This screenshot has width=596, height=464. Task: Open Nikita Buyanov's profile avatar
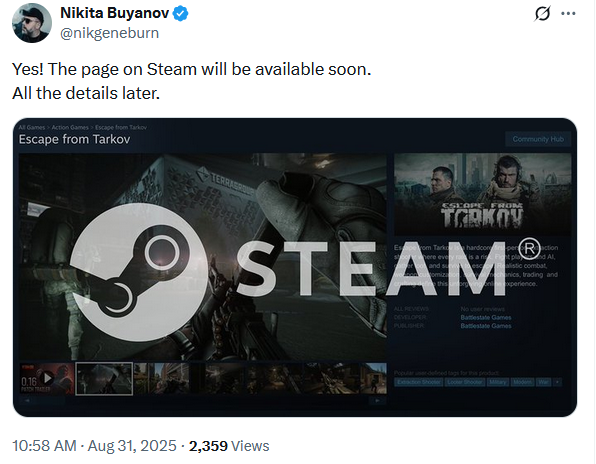coord(32,23)
